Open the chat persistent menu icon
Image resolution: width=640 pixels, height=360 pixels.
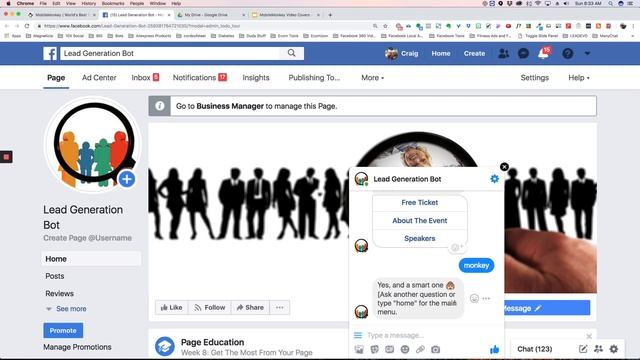coord(358,335)
